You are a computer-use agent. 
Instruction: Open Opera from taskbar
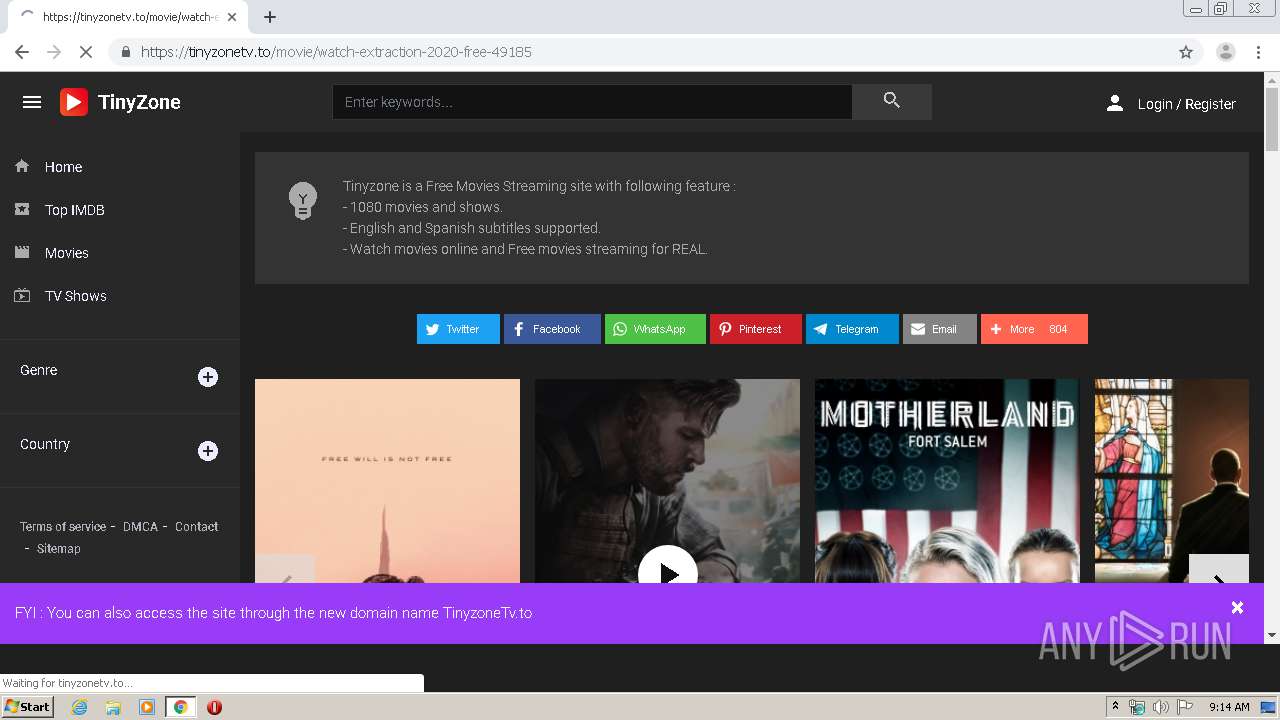coord(214,707)
